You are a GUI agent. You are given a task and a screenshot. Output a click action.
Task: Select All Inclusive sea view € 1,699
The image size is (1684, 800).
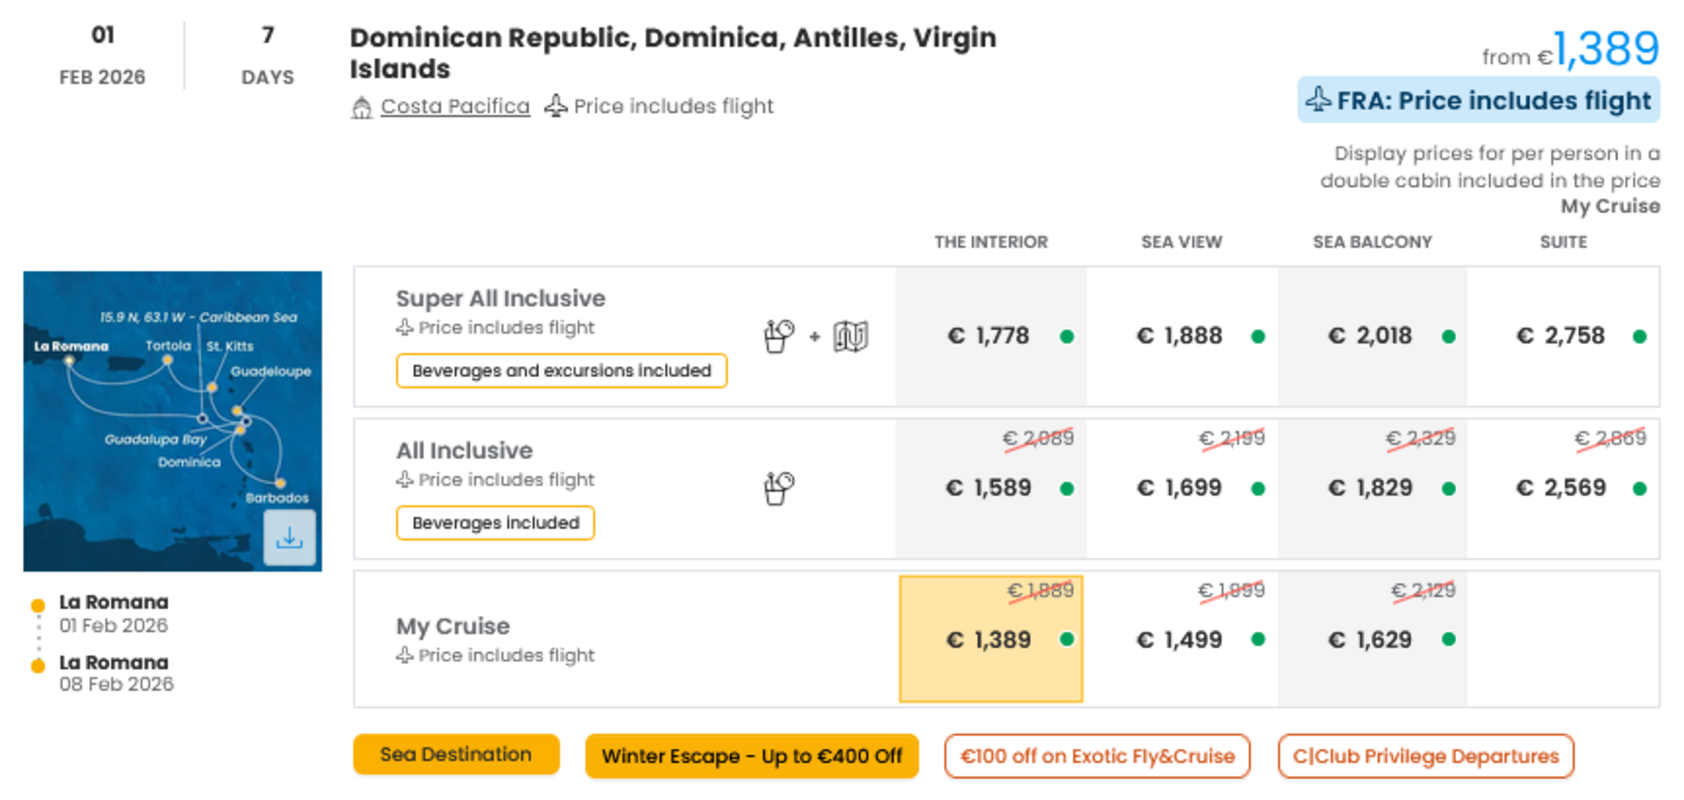1181,488
